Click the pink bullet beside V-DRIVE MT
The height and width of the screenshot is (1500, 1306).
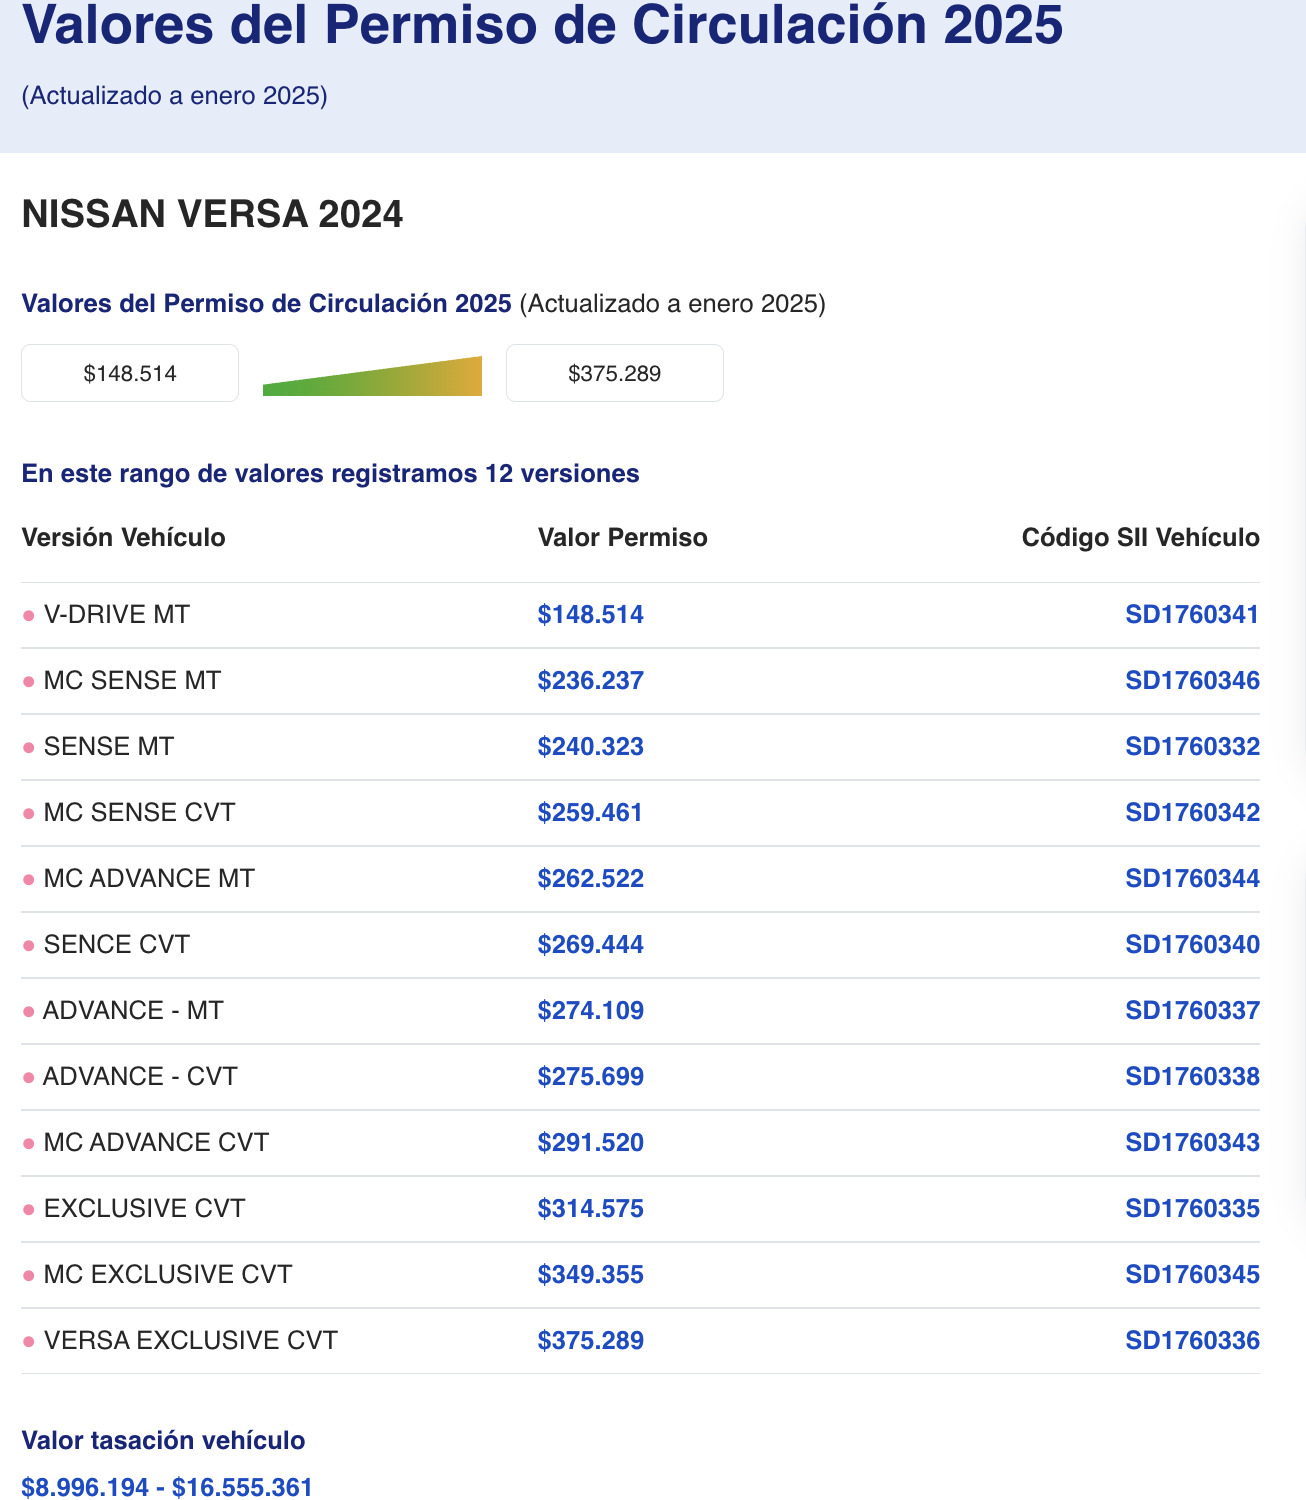tap(29, 616)
